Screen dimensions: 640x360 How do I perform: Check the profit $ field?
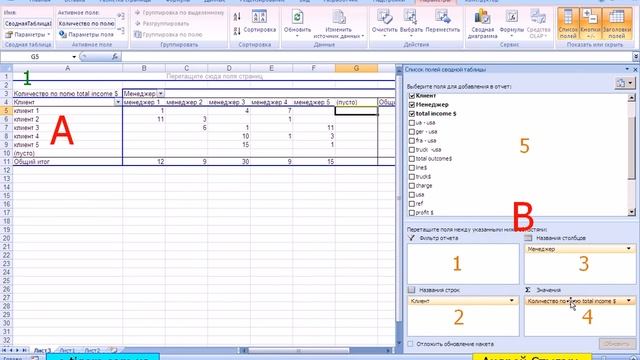[411, 213]
